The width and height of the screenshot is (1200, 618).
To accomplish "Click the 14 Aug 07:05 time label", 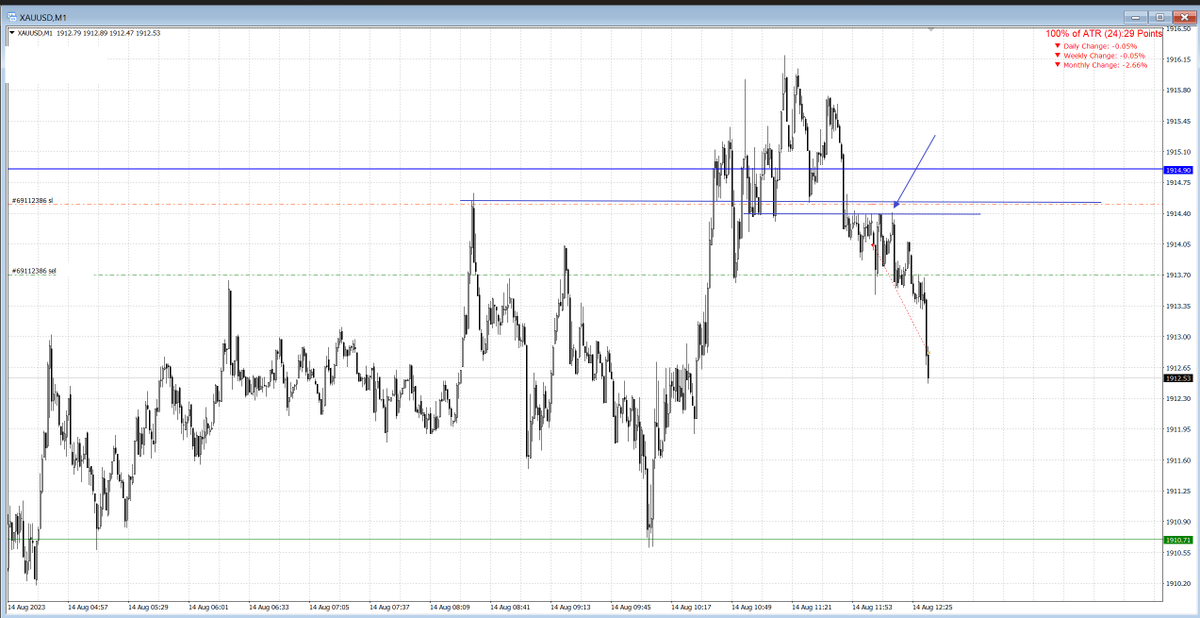I will tap(329, 606).
